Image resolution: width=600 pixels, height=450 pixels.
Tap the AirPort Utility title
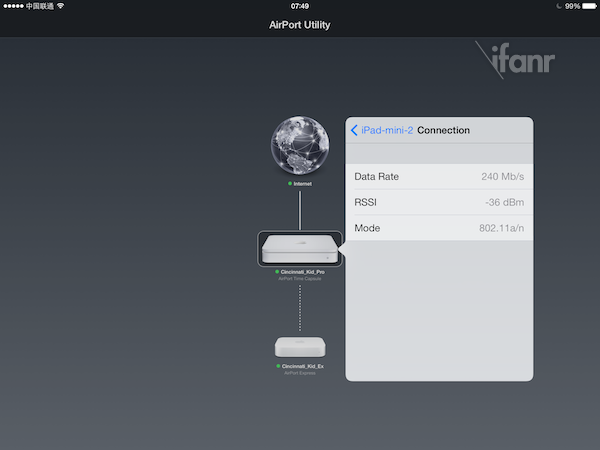(299, 24)
